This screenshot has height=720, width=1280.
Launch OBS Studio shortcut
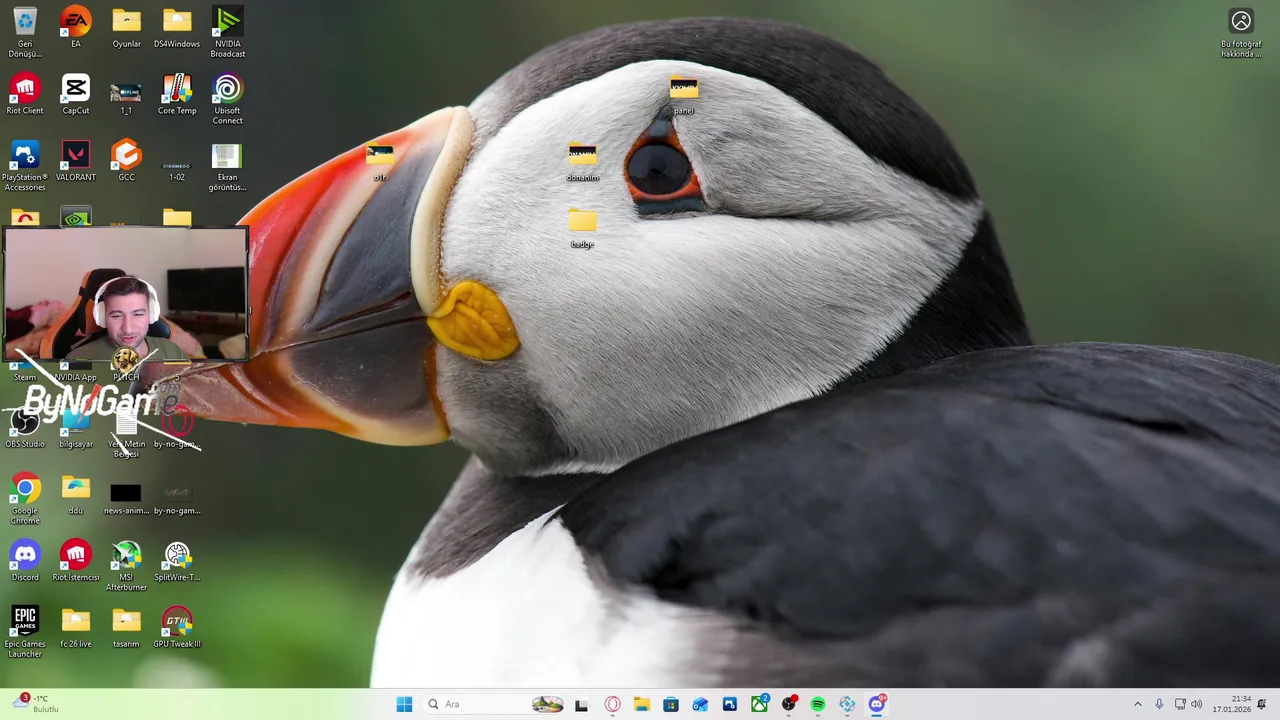(x=25, y=428)
